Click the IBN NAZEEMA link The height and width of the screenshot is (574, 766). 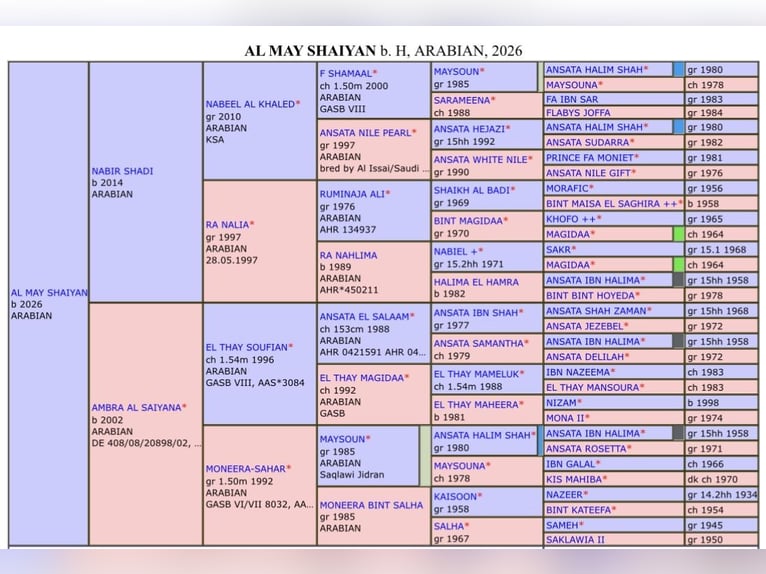pos(578,372)
